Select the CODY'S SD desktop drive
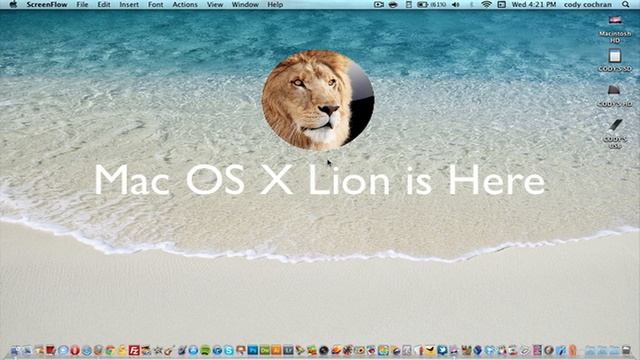This screenshot has height=360, width=640. click(x=615, y=60)
